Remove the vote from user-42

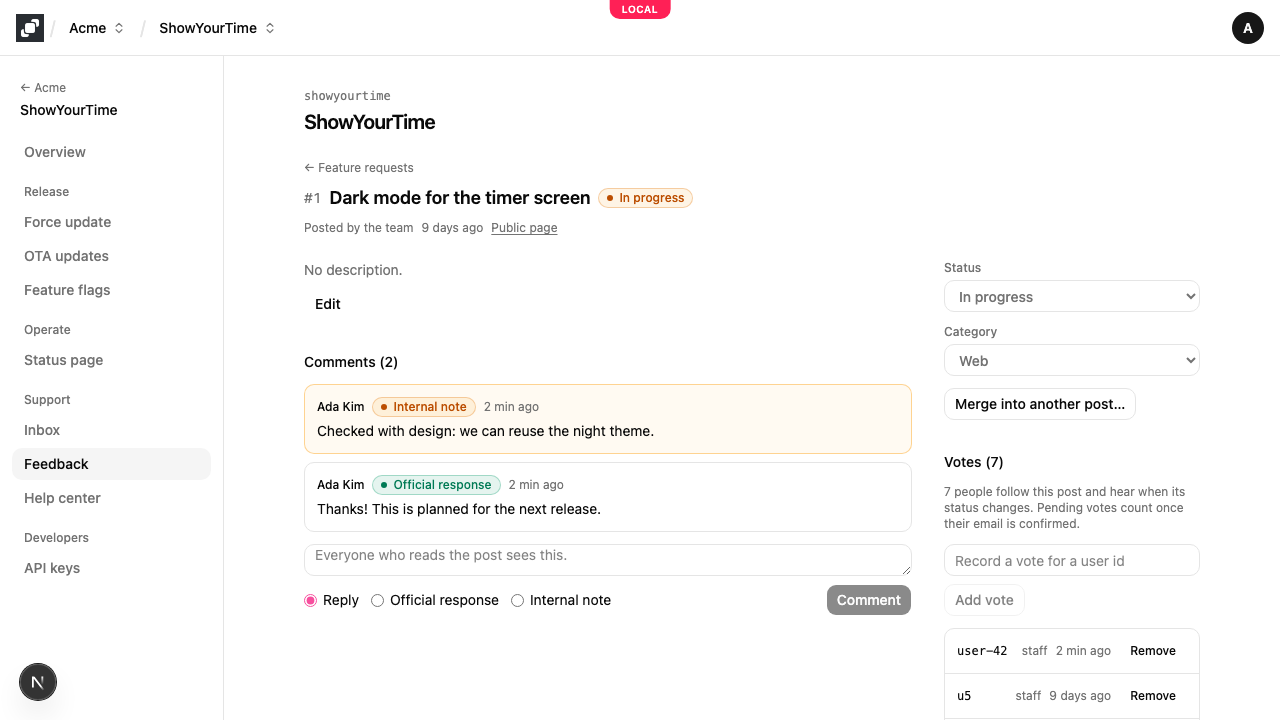coord(1153,651)
